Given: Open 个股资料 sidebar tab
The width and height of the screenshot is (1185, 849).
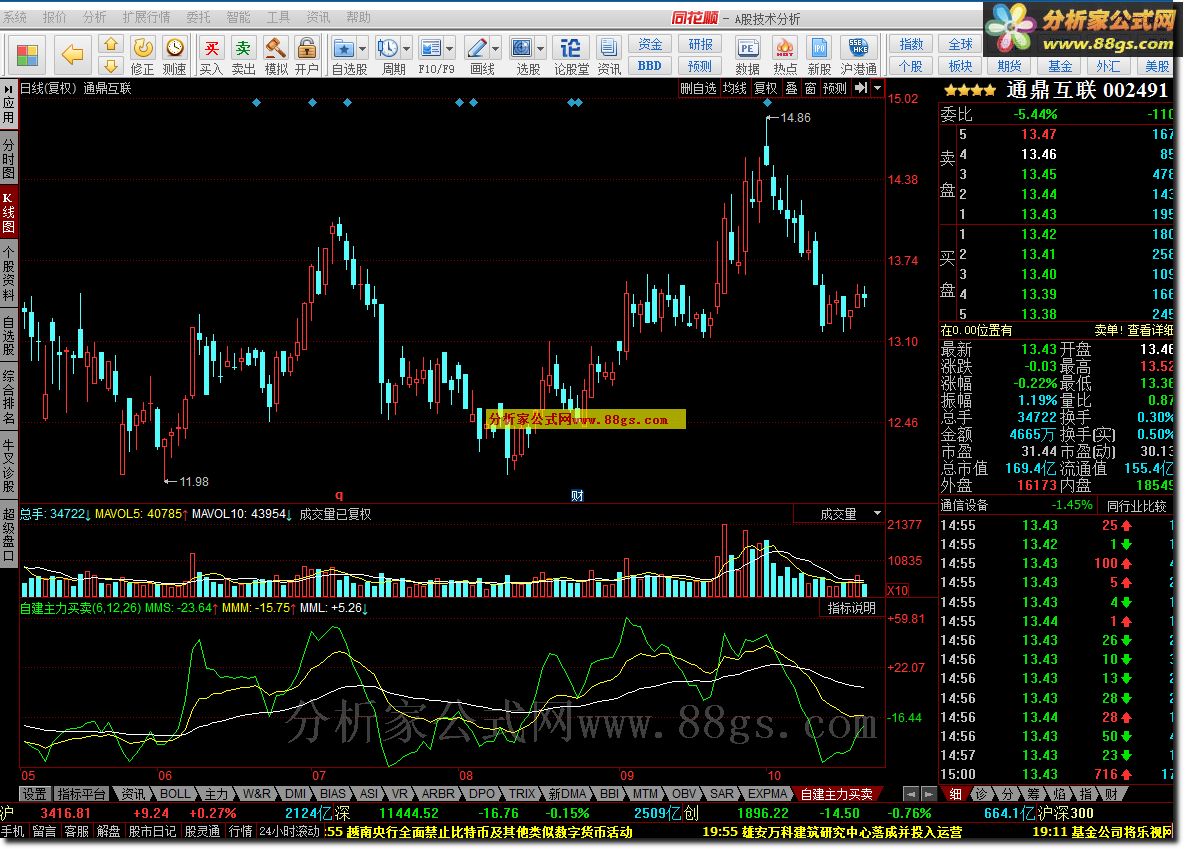Looking at the screenshot, I should click(x=8, y=274).
